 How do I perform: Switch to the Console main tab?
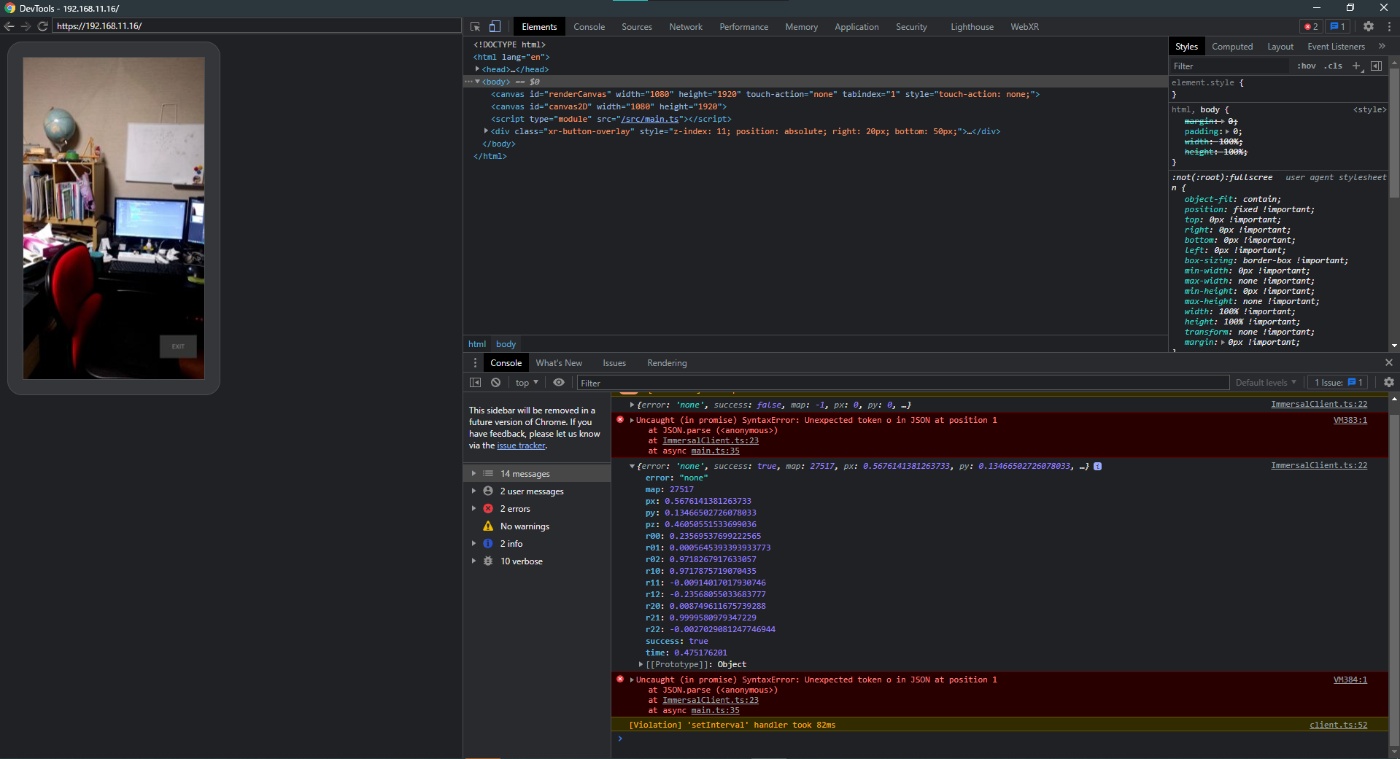[x=589, y=27]
